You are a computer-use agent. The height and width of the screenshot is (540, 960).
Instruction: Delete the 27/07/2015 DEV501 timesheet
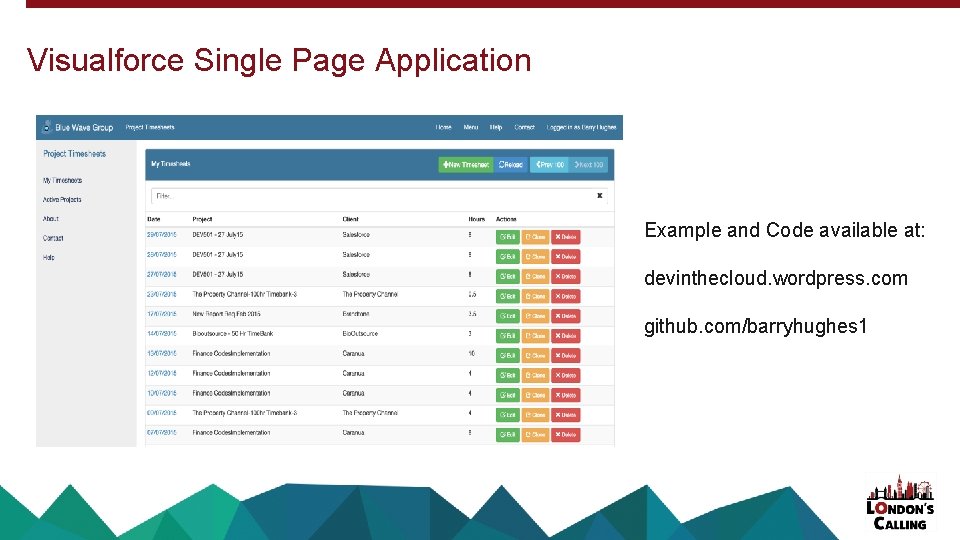point(566,277)
